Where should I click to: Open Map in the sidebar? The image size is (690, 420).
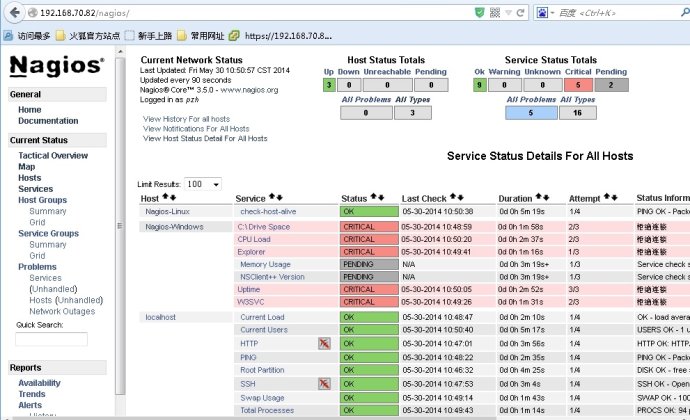pyautogui.click(x=26, y=166)
